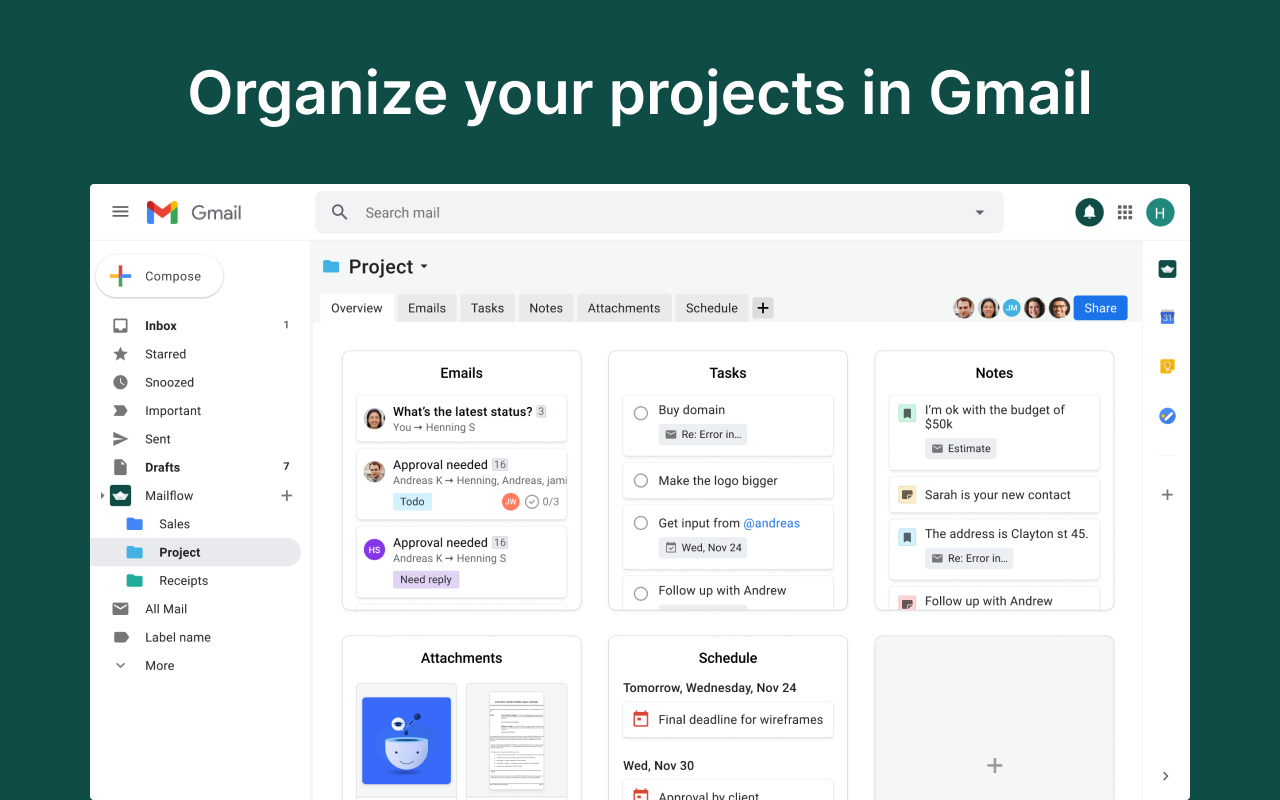Open advanced search options dropdown
The image size is (1280, 800).
[978, 212]
